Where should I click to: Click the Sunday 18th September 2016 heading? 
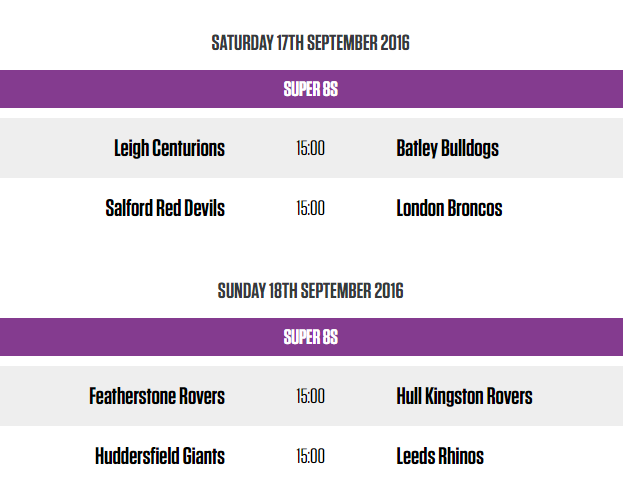click(311, 291)
